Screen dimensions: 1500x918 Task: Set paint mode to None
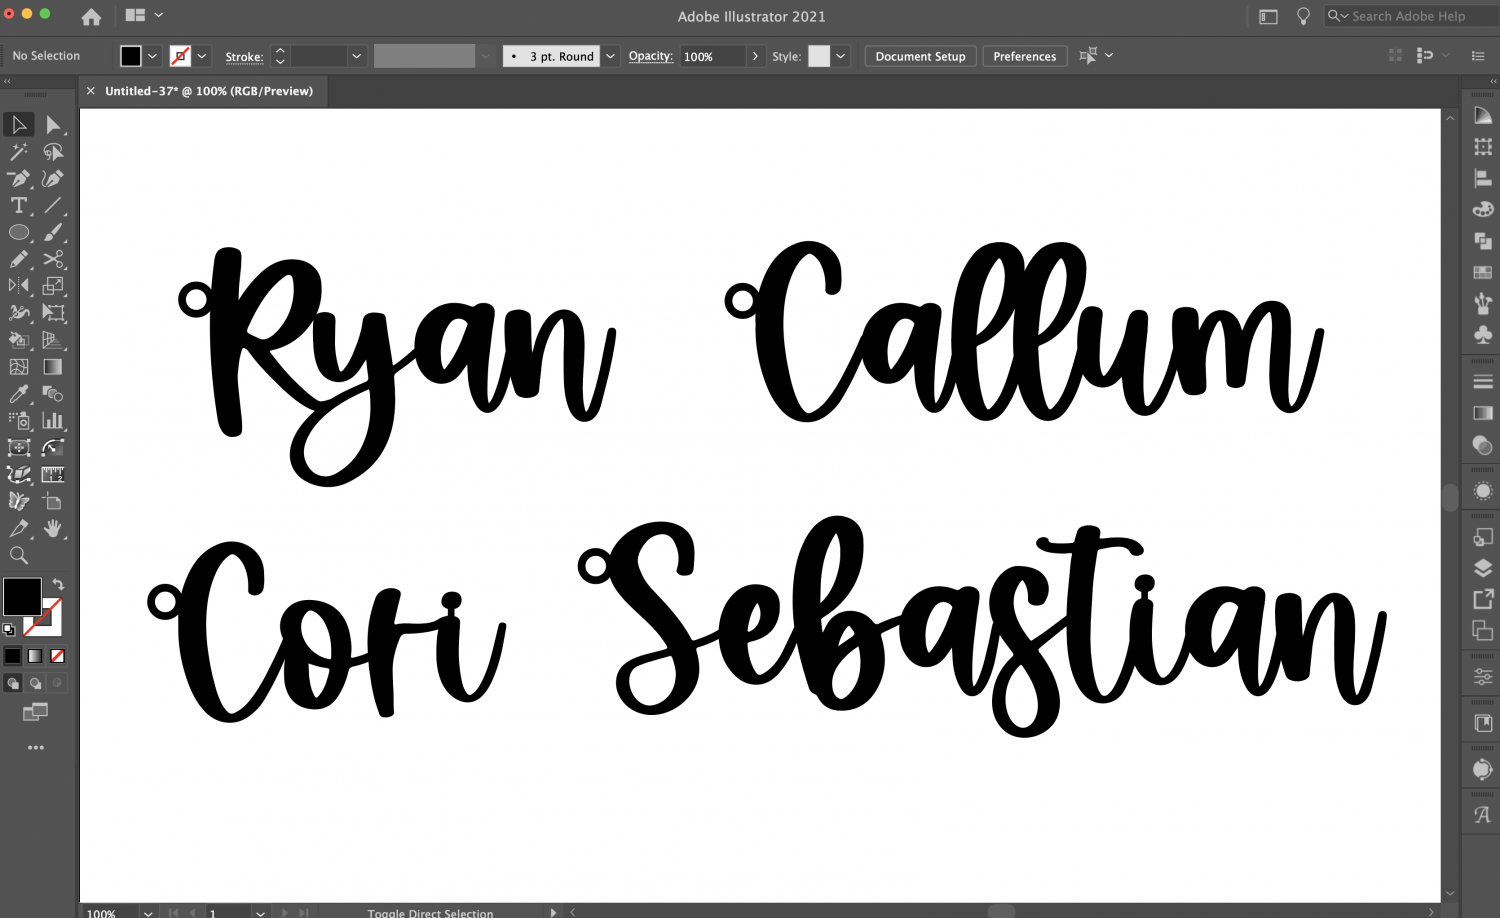[58, 656]
